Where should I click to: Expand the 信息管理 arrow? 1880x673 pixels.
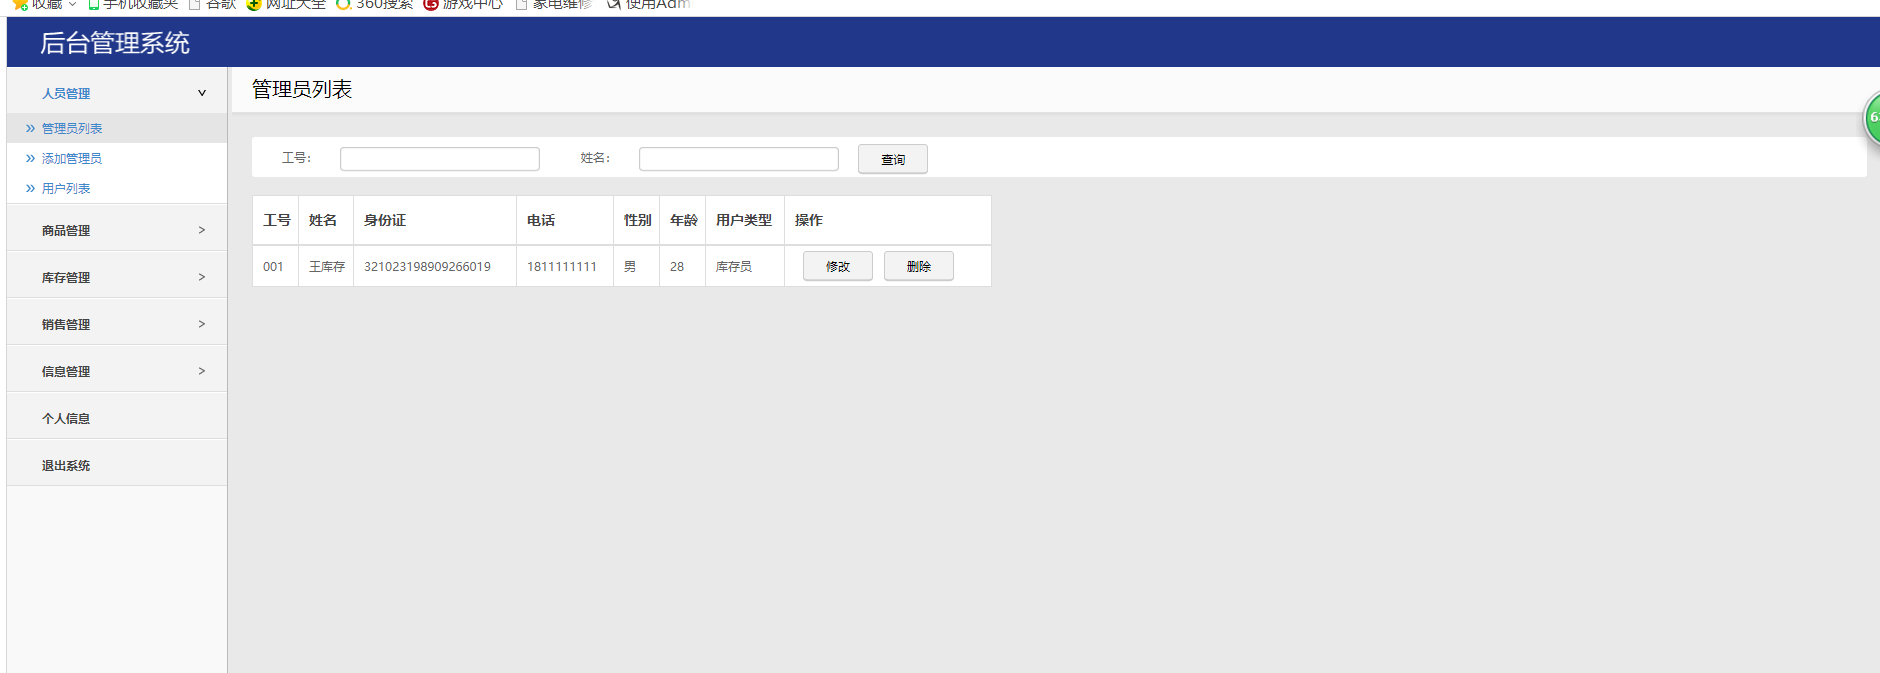pyautogui.click(x=202, y=371)
